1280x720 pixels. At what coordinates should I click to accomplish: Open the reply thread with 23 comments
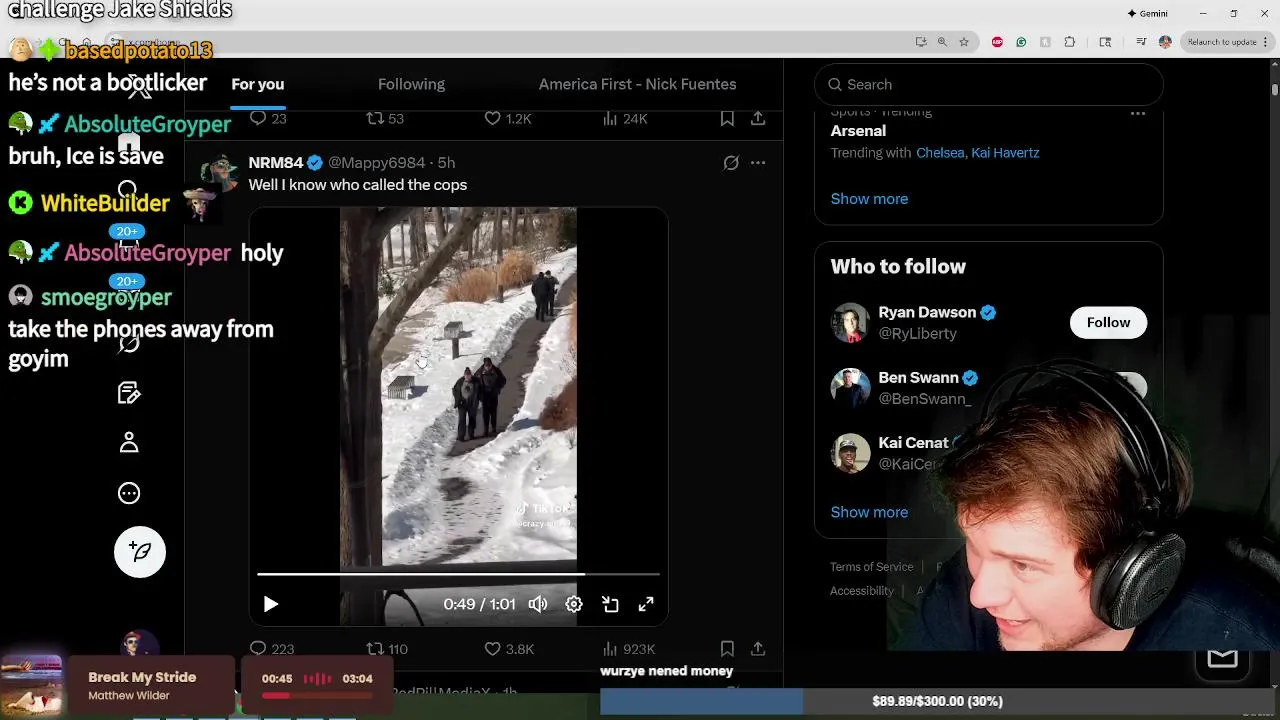pyautogui.click(x=267, y=118)
